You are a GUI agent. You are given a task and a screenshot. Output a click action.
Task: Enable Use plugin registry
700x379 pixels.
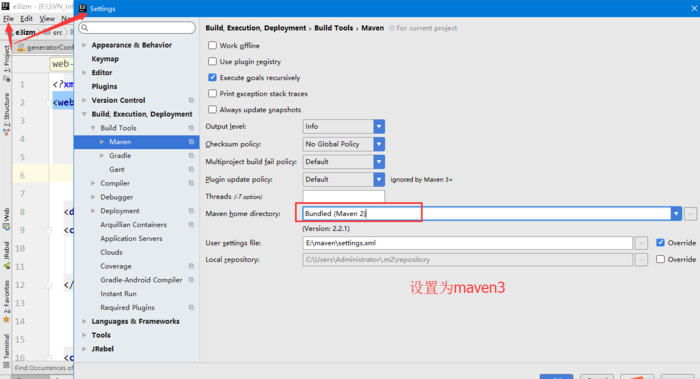coord(212,62)
